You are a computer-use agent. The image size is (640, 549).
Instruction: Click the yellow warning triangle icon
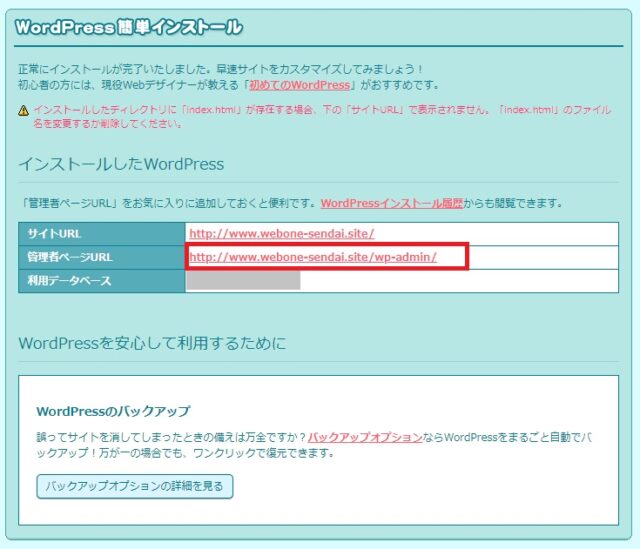(x=24, y=110)
